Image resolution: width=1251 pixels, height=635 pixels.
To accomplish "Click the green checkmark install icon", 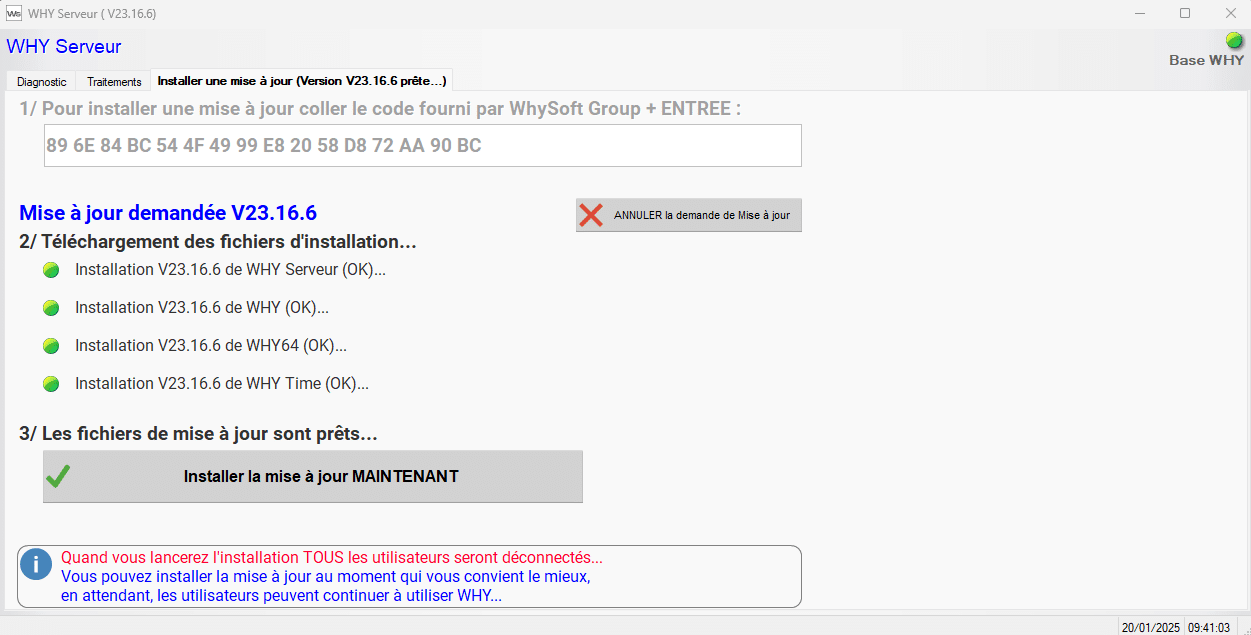I will pyautogui.click(x=58, y=476).
